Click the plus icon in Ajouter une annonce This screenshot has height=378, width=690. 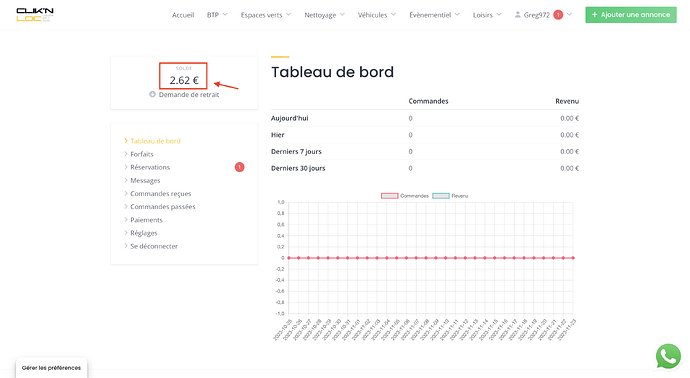(595, 15)
